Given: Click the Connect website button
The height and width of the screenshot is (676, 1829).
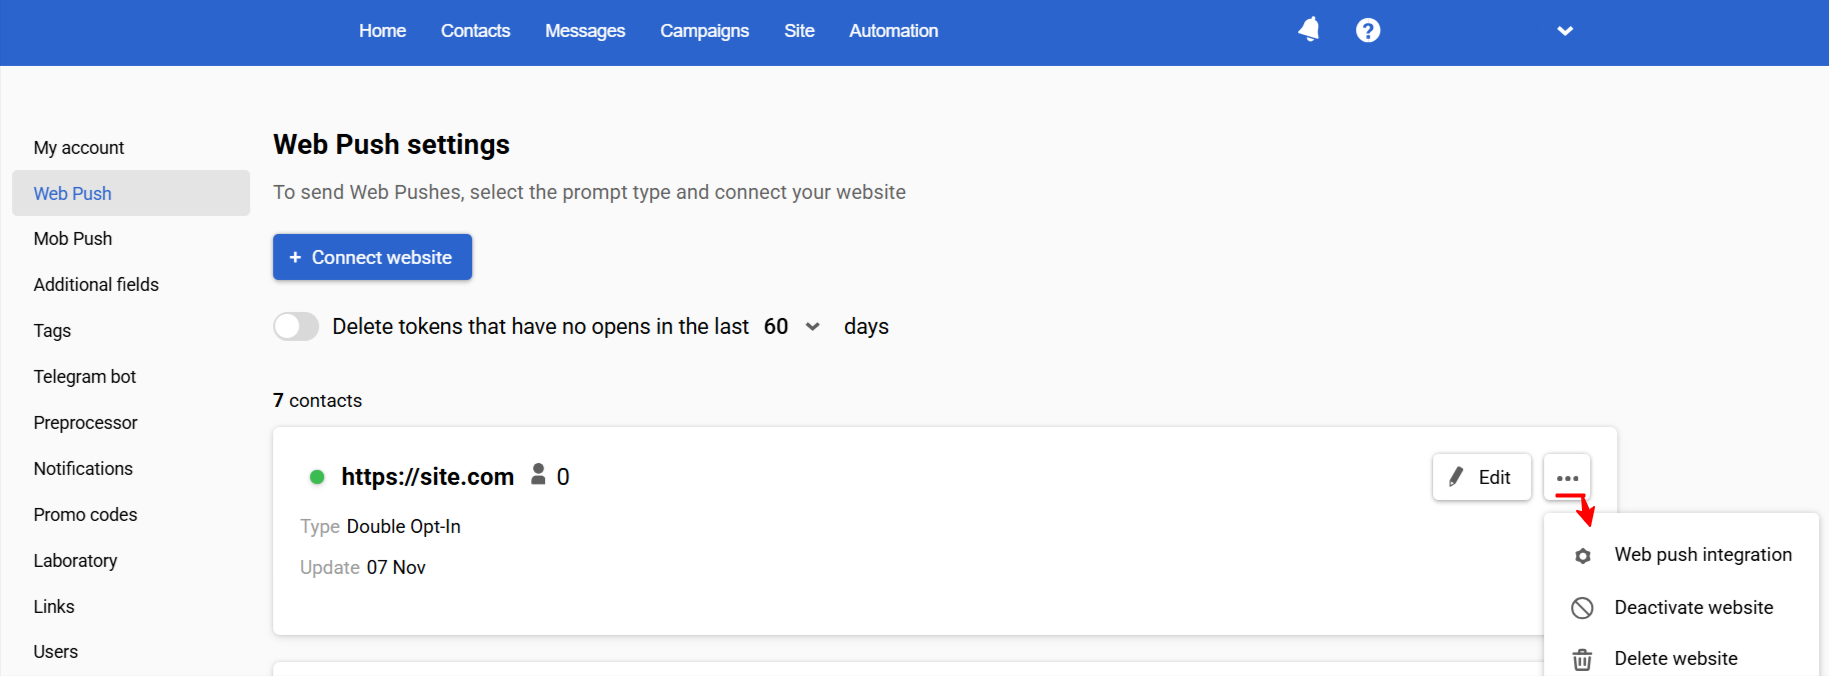Looking at the screenshot, I should tap(372, 257).
